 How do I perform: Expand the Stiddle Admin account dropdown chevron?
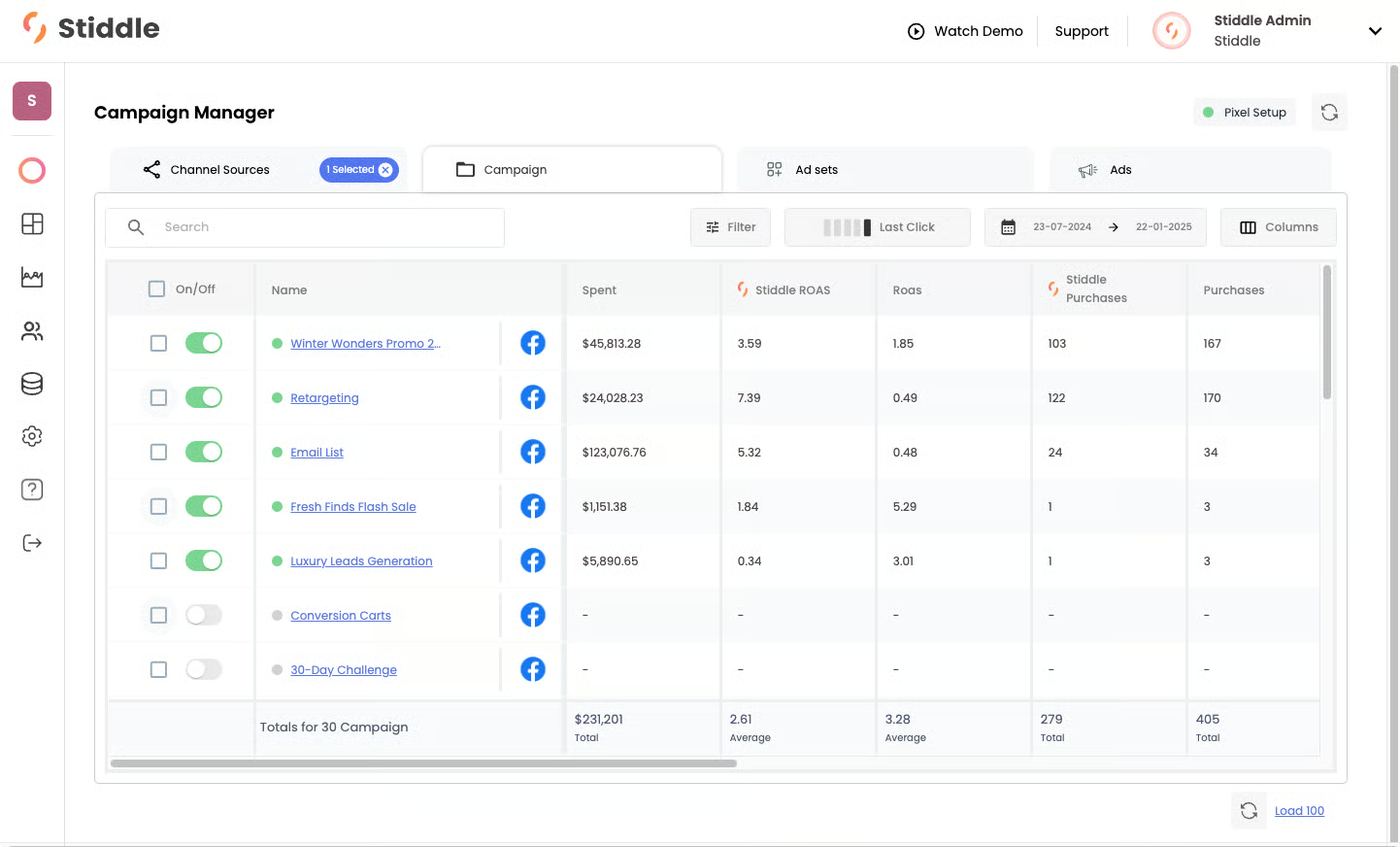tap(1375, 31)
